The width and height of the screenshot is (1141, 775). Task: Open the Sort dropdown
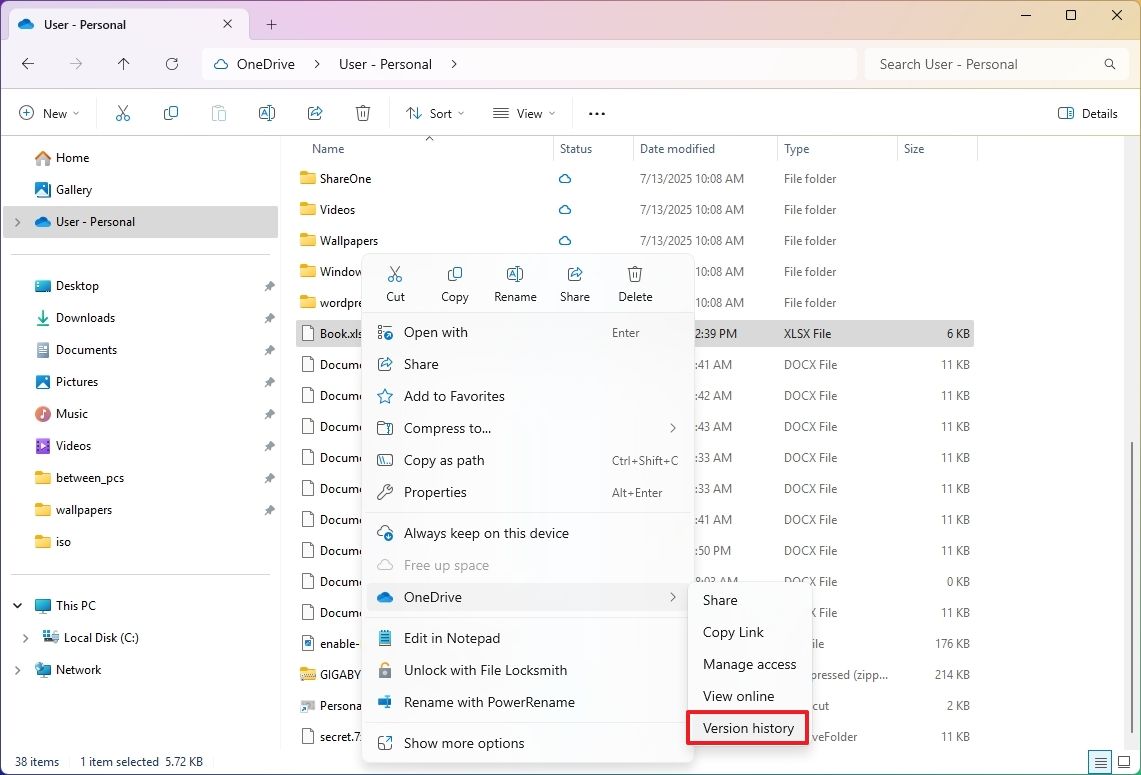[434, 113]
